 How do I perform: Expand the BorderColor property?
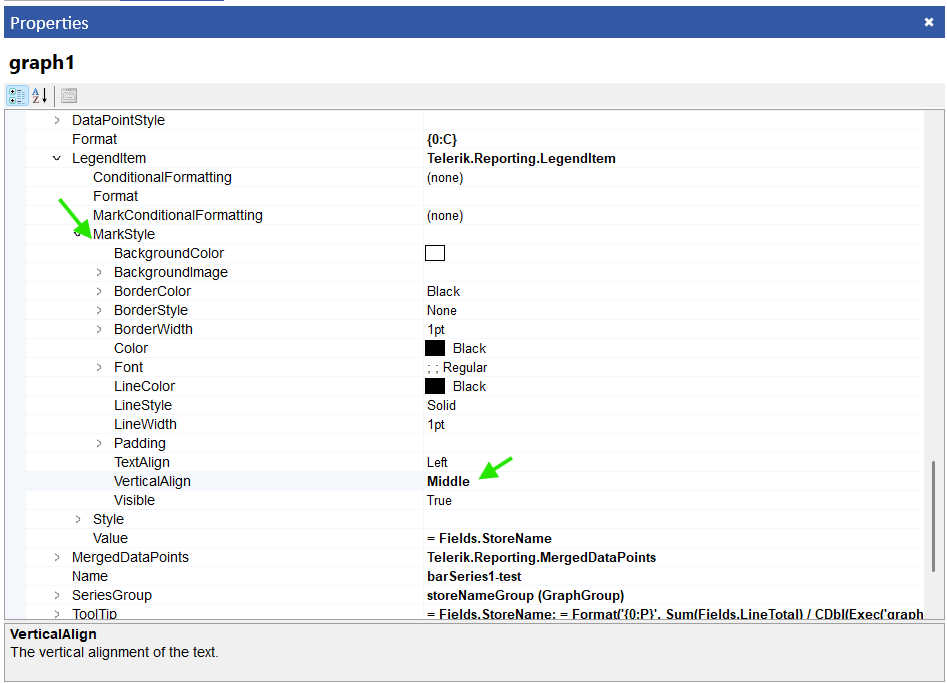(99, 291)
